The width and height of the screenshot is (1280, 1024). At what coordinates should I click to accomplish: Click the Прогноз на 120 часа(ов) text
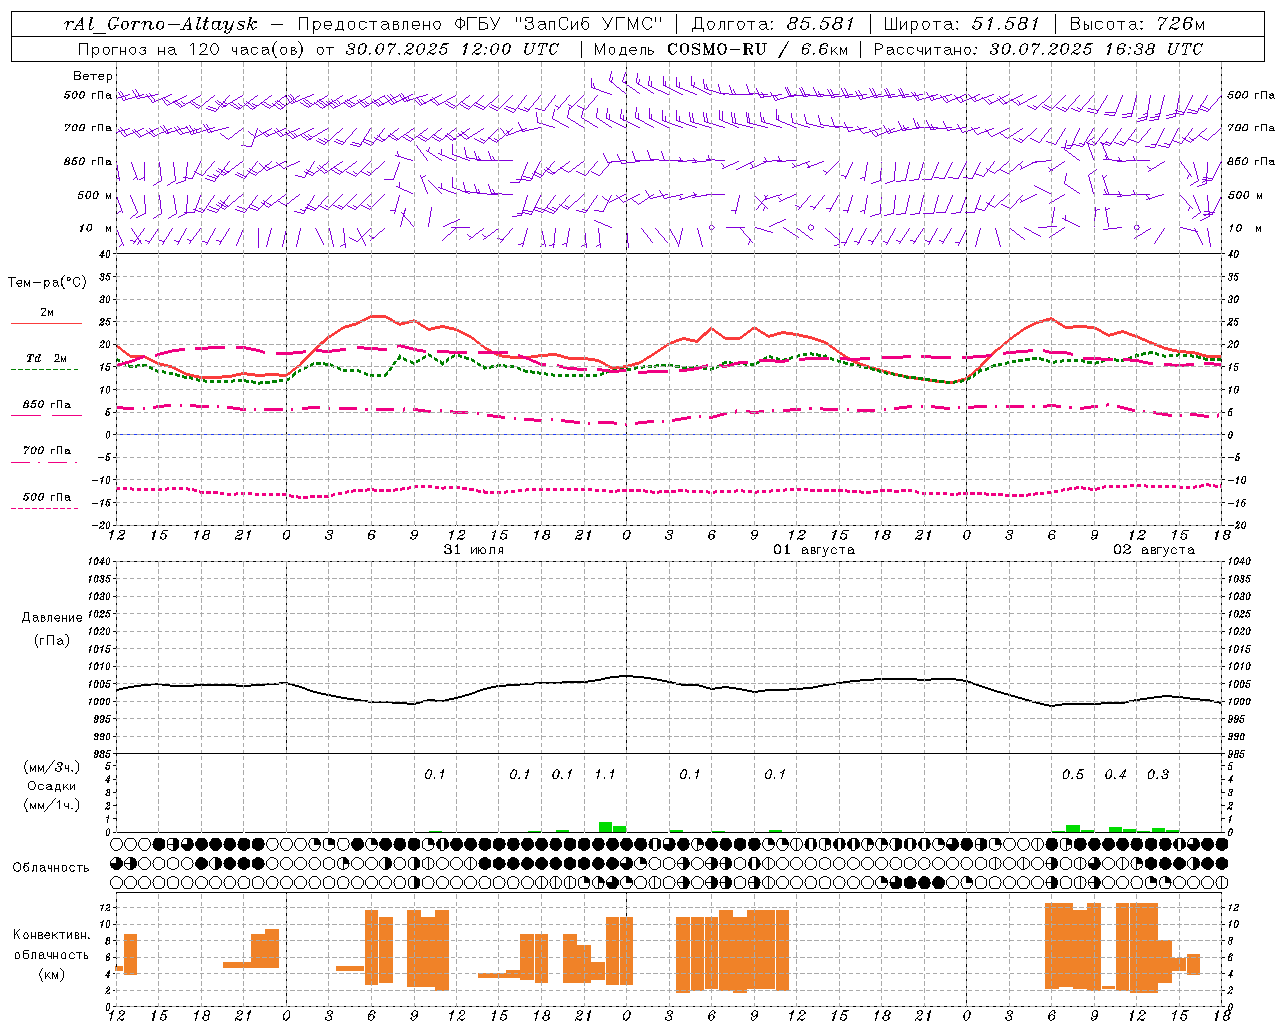(x=192, y=48)
